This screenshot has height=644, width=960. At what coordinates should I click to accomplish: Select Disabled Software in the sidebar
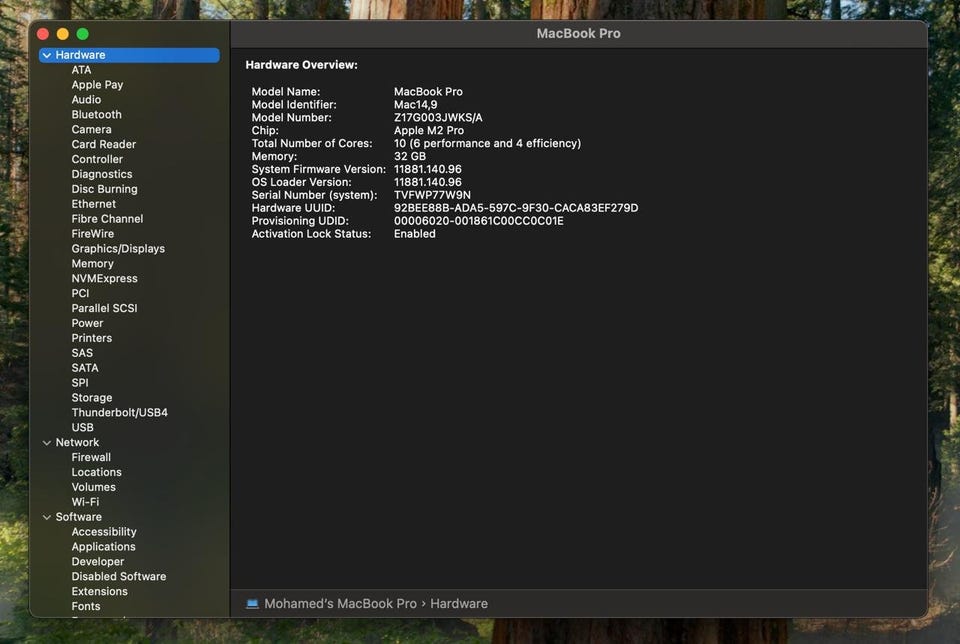click(x=118, y=577)
